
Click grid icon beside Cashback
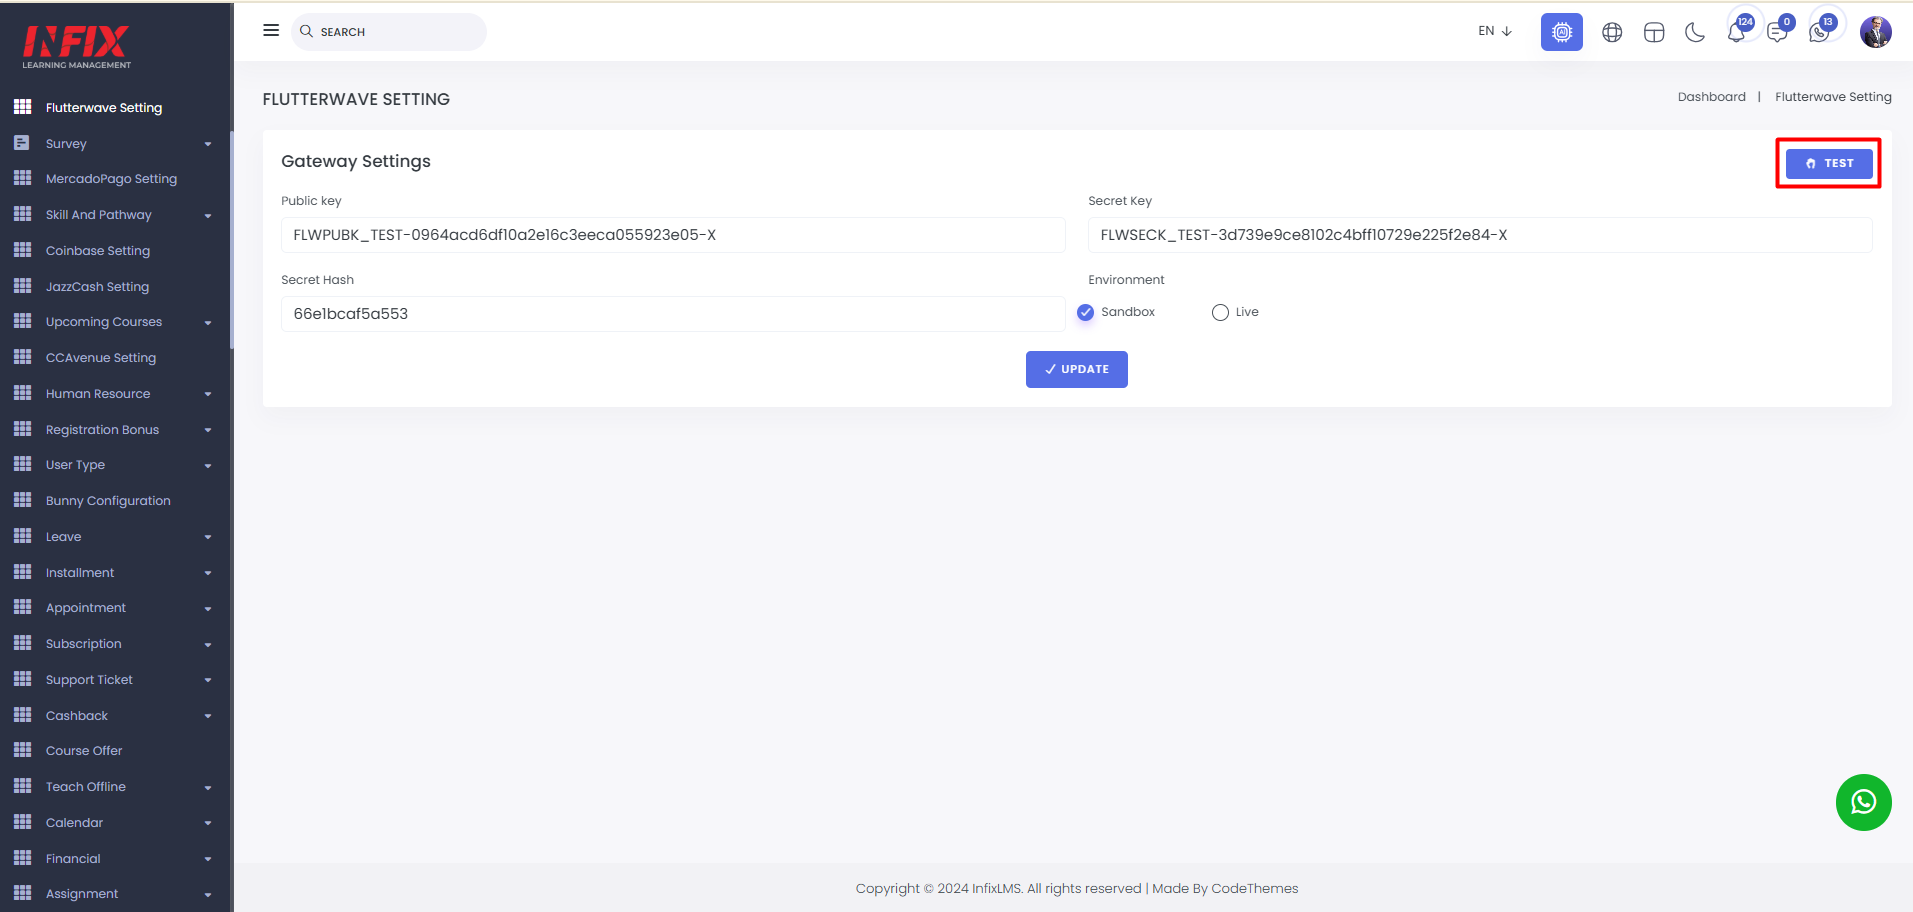point(23,715)
